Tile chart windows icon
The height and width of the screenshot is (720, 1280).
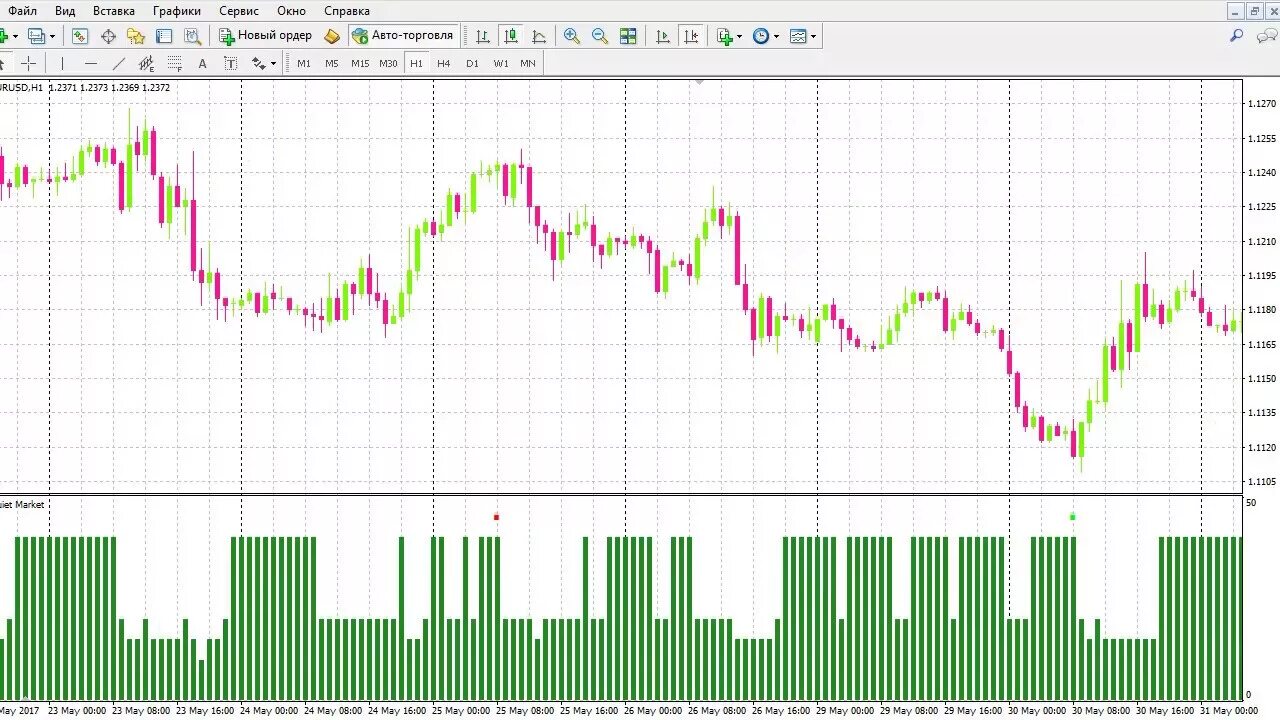coord(628,36)
